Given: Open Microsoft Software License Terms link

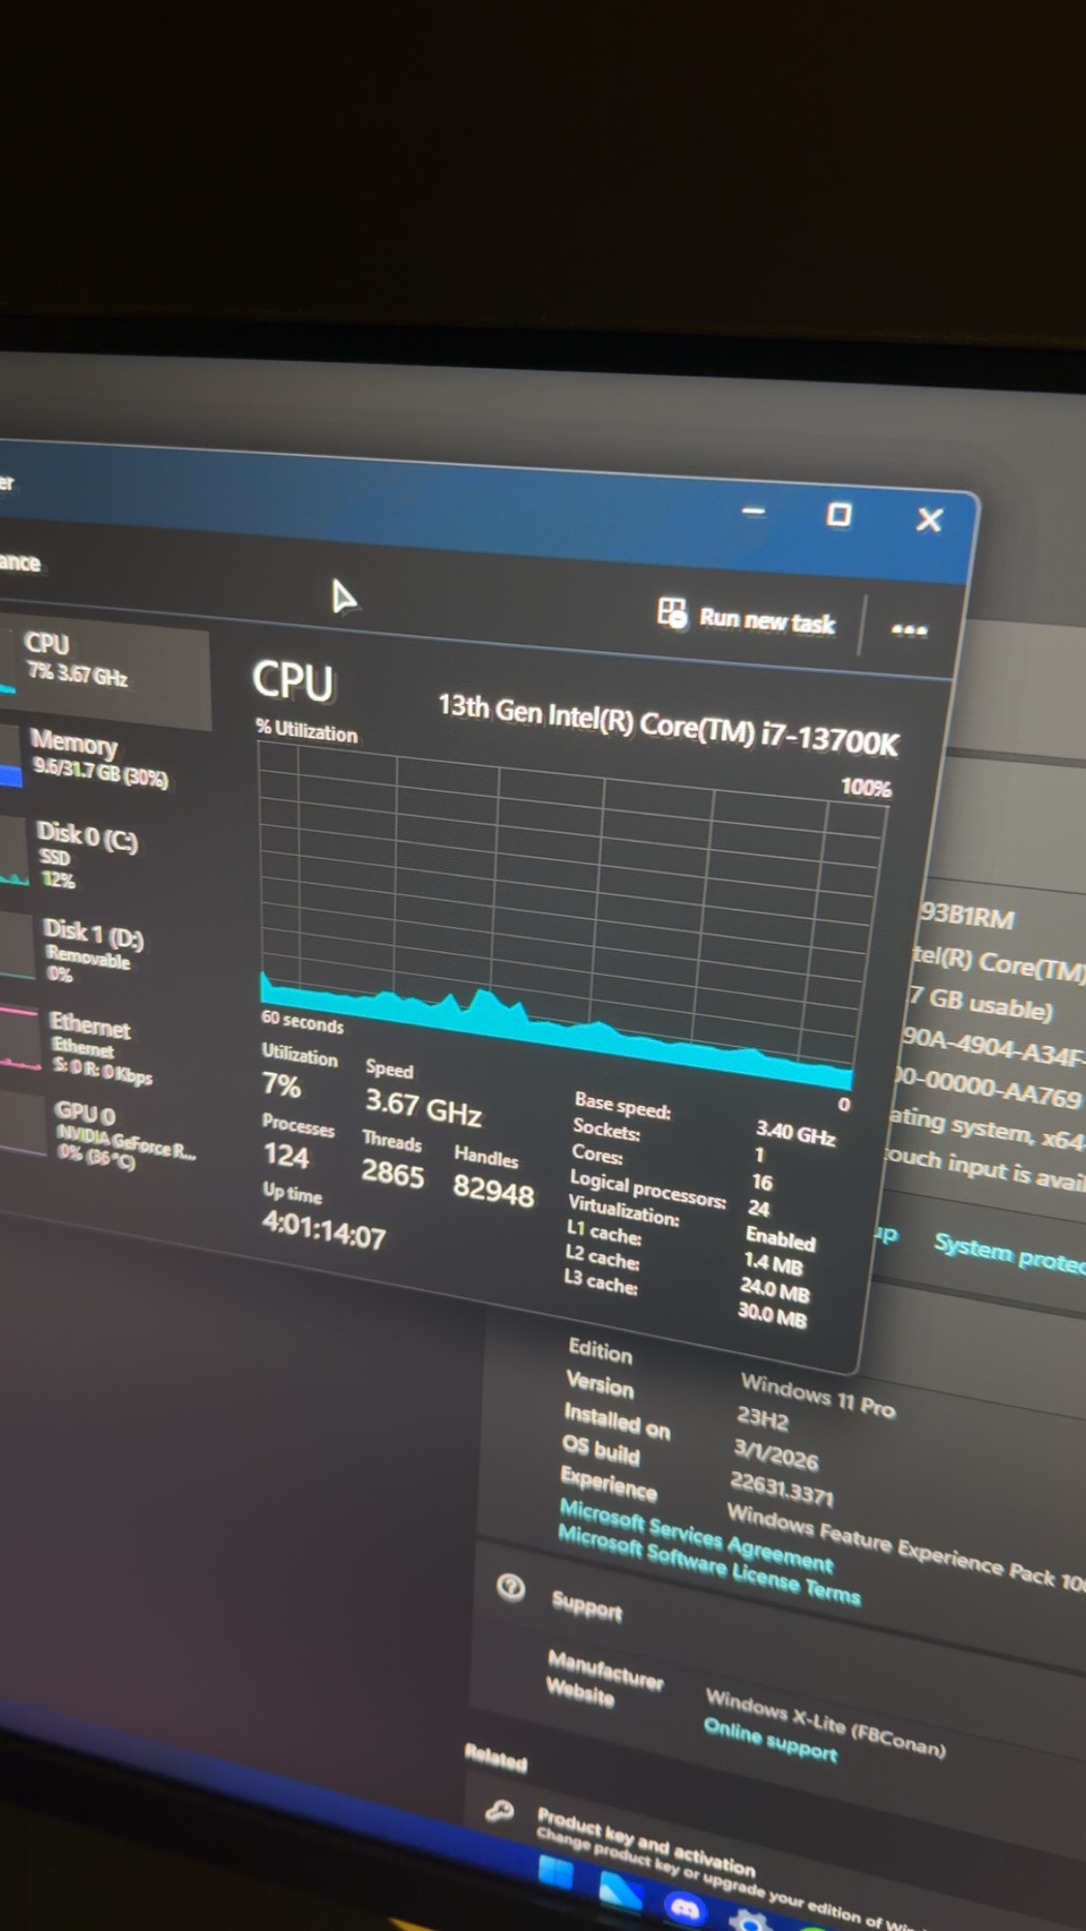Looking at the screenshot, I should click(x=708, y=1564).
